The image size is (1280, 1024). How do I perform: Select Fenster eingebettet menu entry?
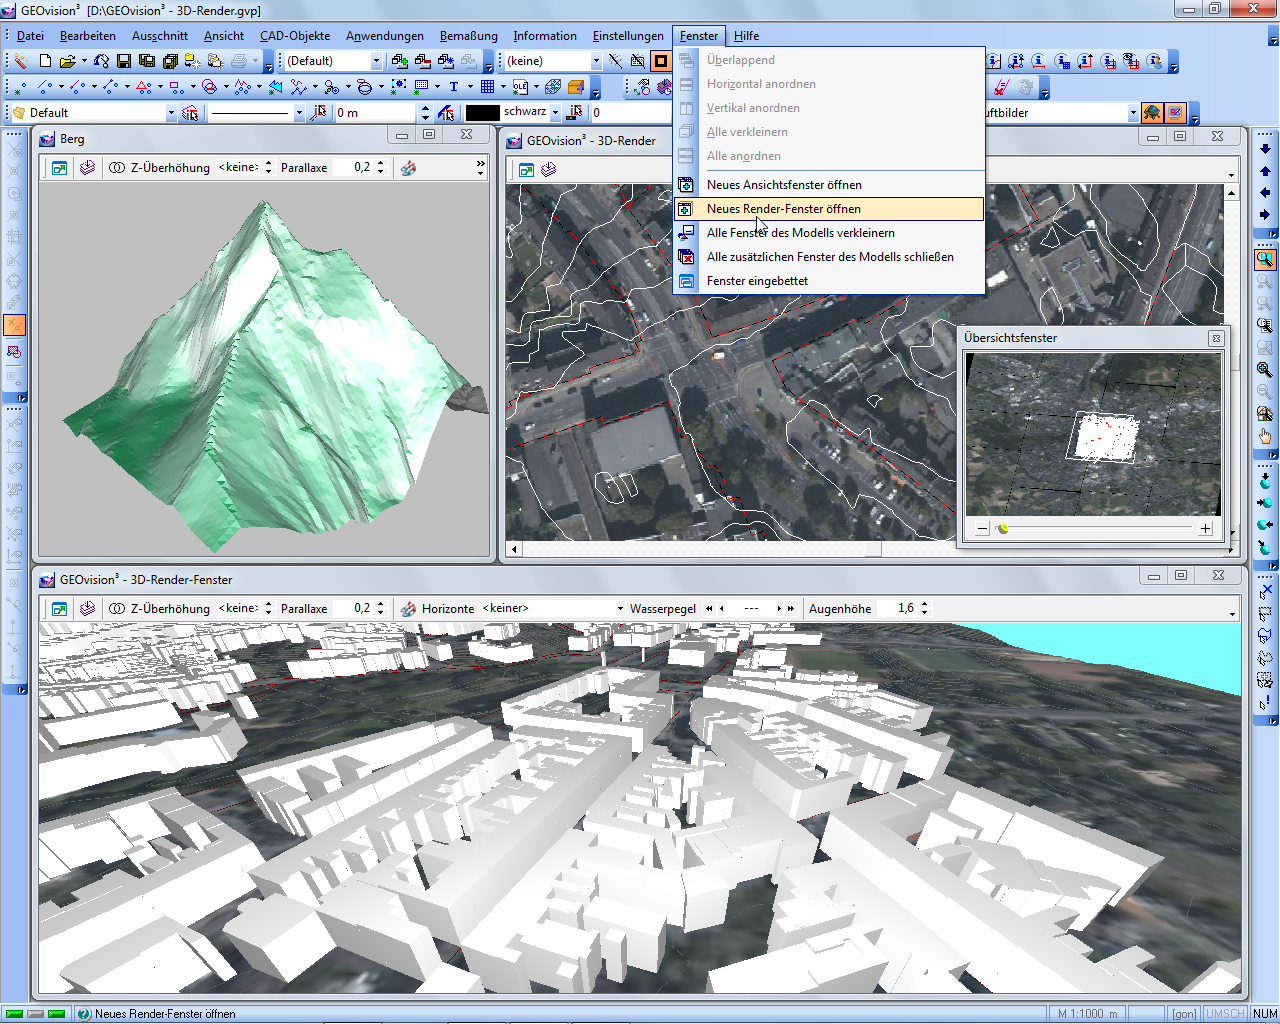(x=829, y=281)
